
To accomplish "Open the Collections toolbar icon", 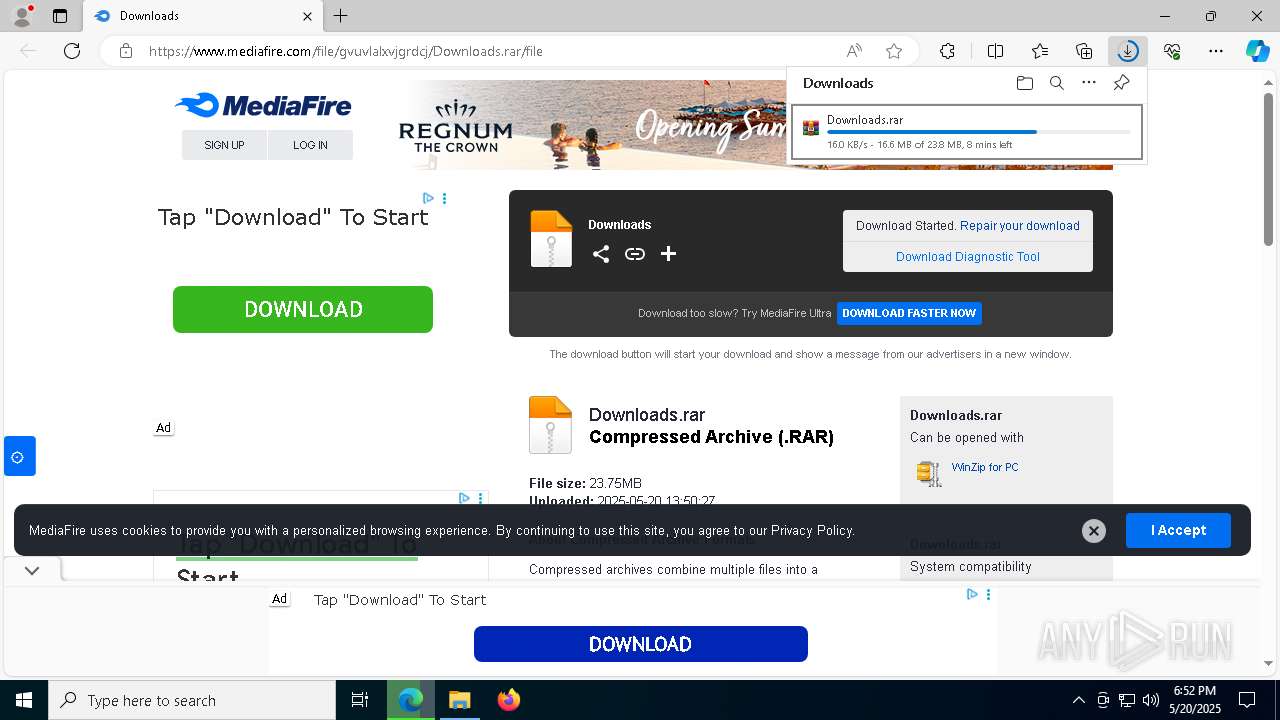I will pos(1084,51).
